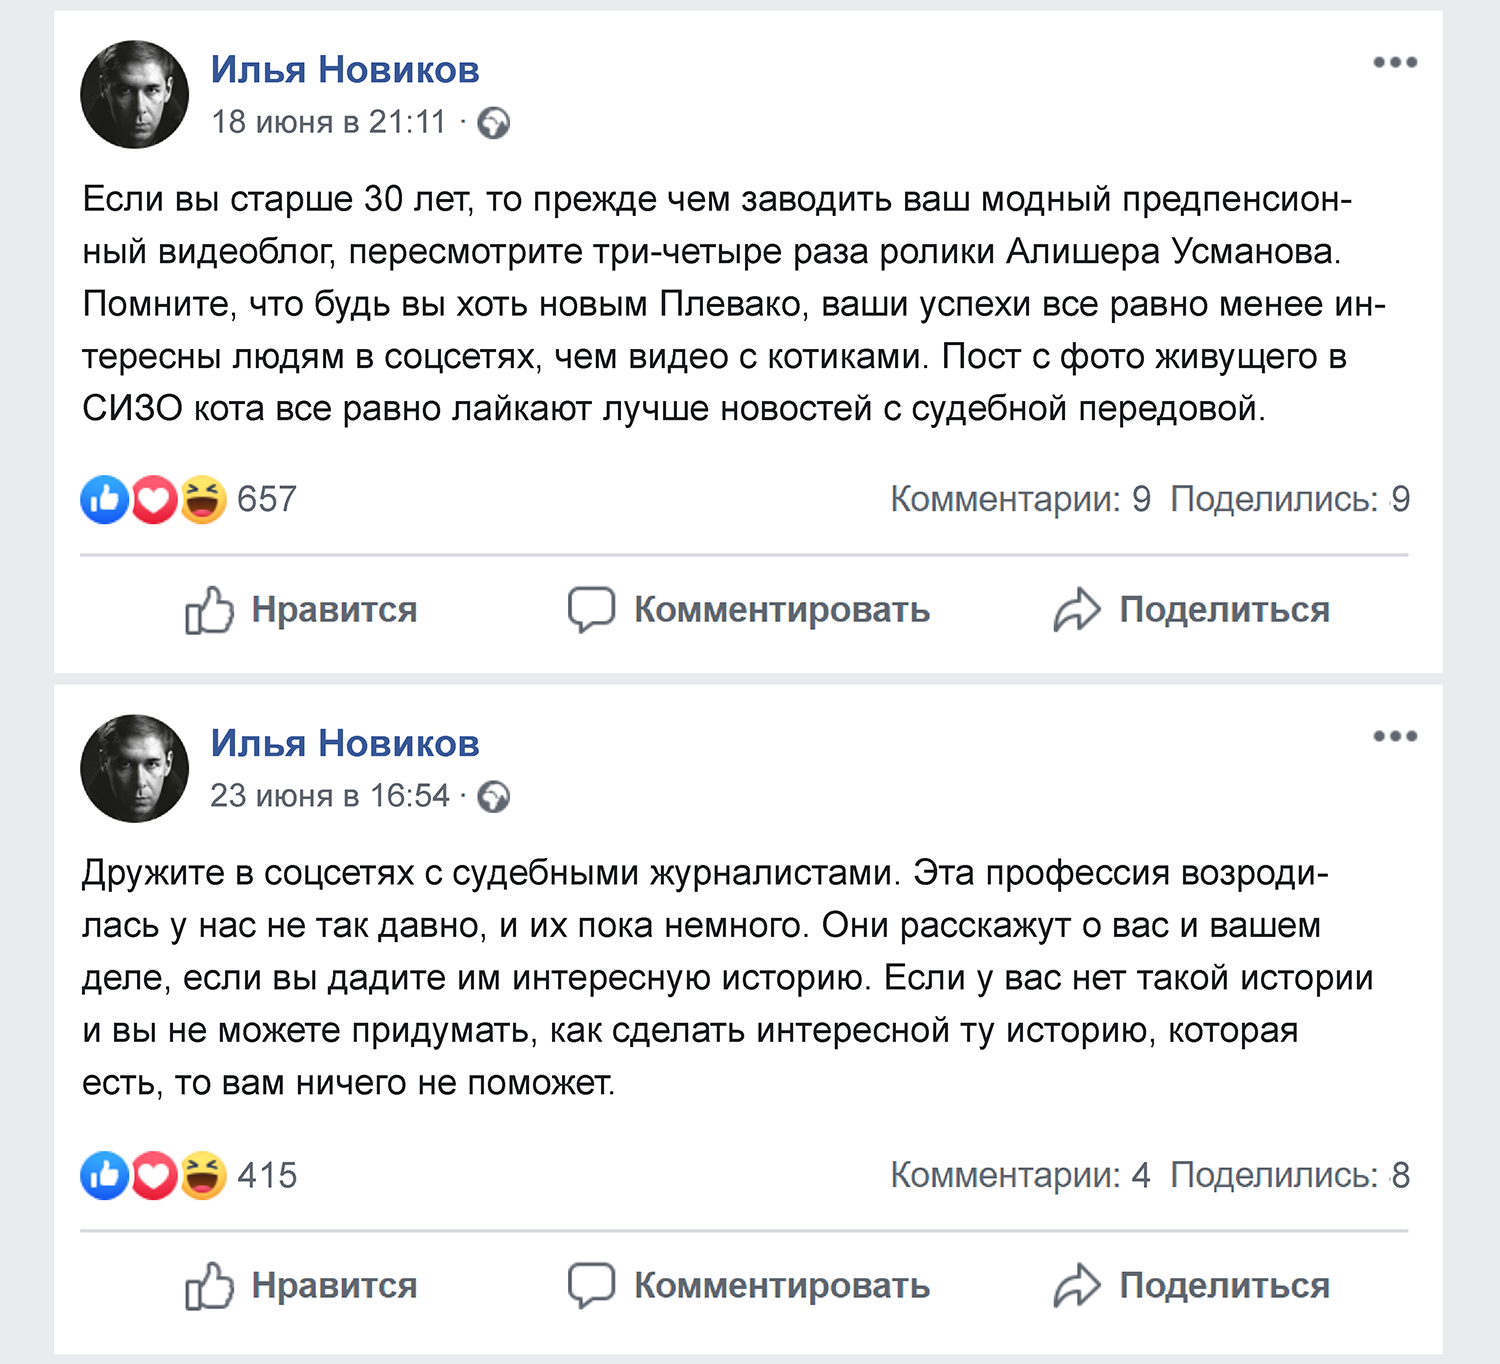1500x1364 pixels.
Task: Open the three-dot menu on the 18 июня post
Action: point(1394,63)
